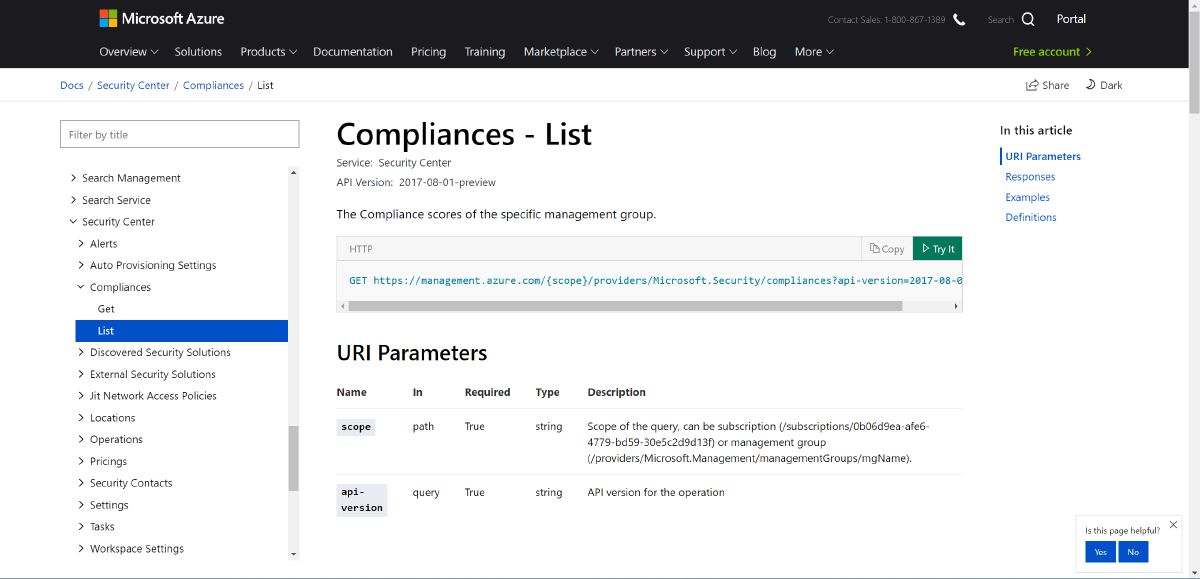Image resolution: width=1200 pixels, height=579 pixels.
Task: Expand the Alerts tree node
Action: coord(81,243)
